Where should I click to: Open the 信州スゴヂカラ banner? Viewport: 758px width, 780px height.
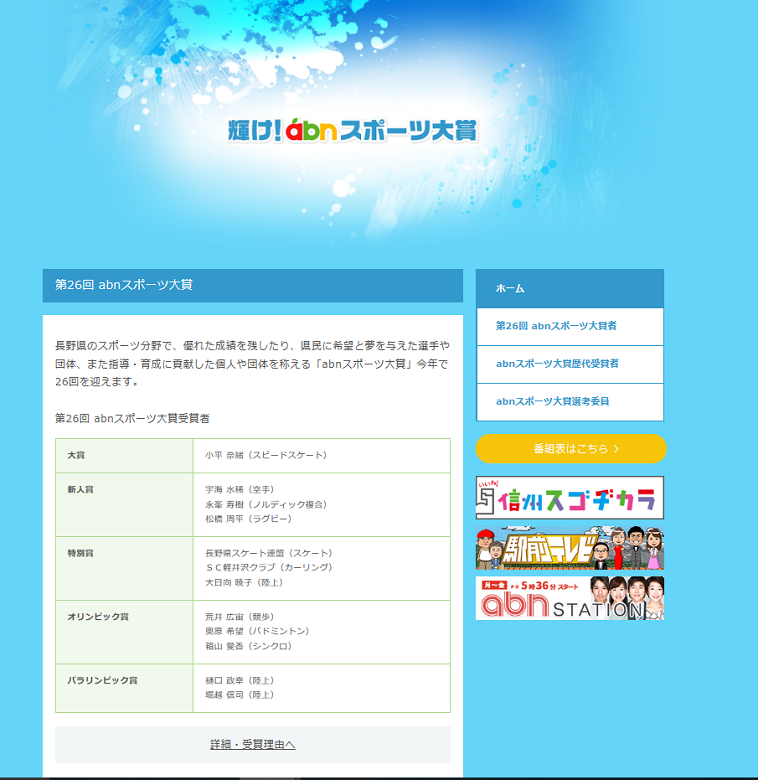tap(569, 498)
